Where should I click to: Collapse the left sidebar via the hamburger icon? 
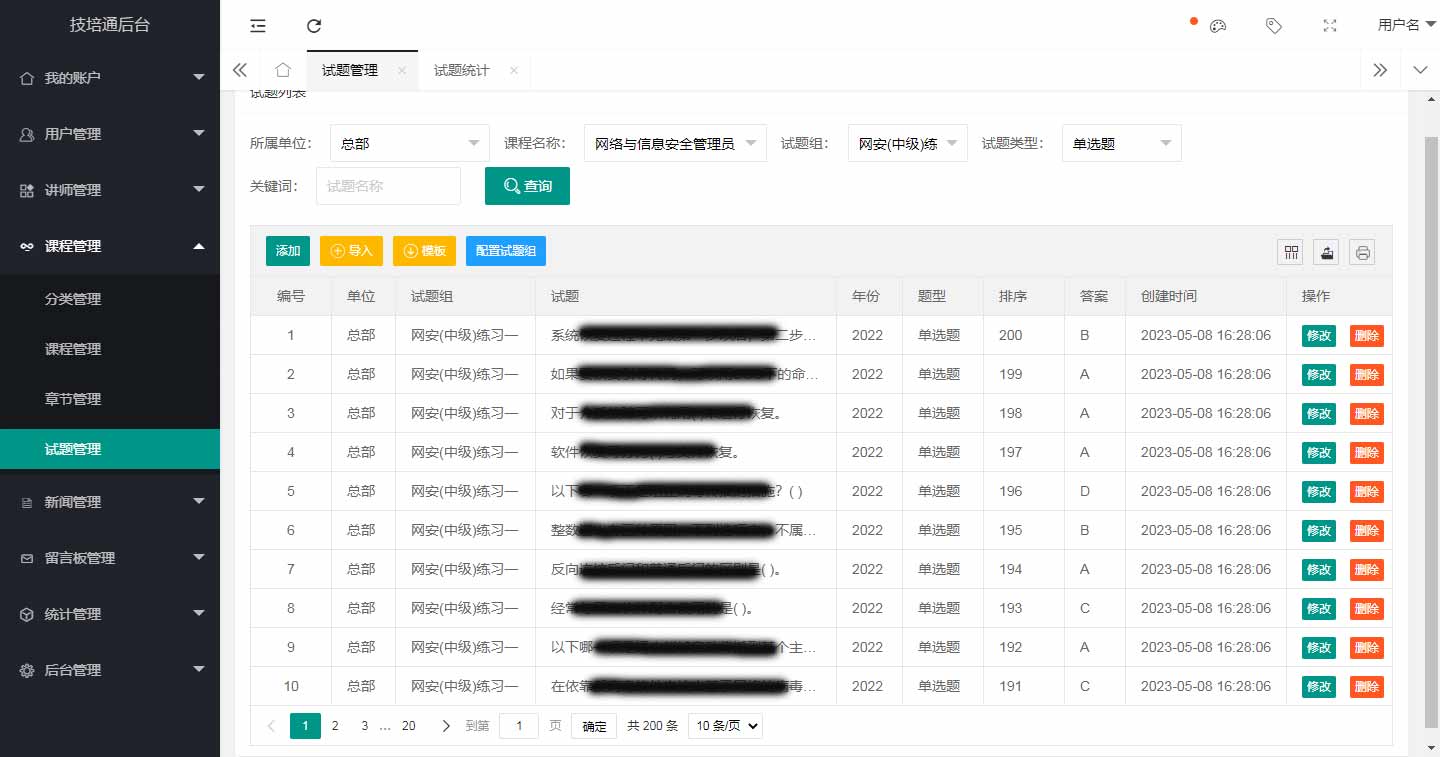click(x=257, y=25)
